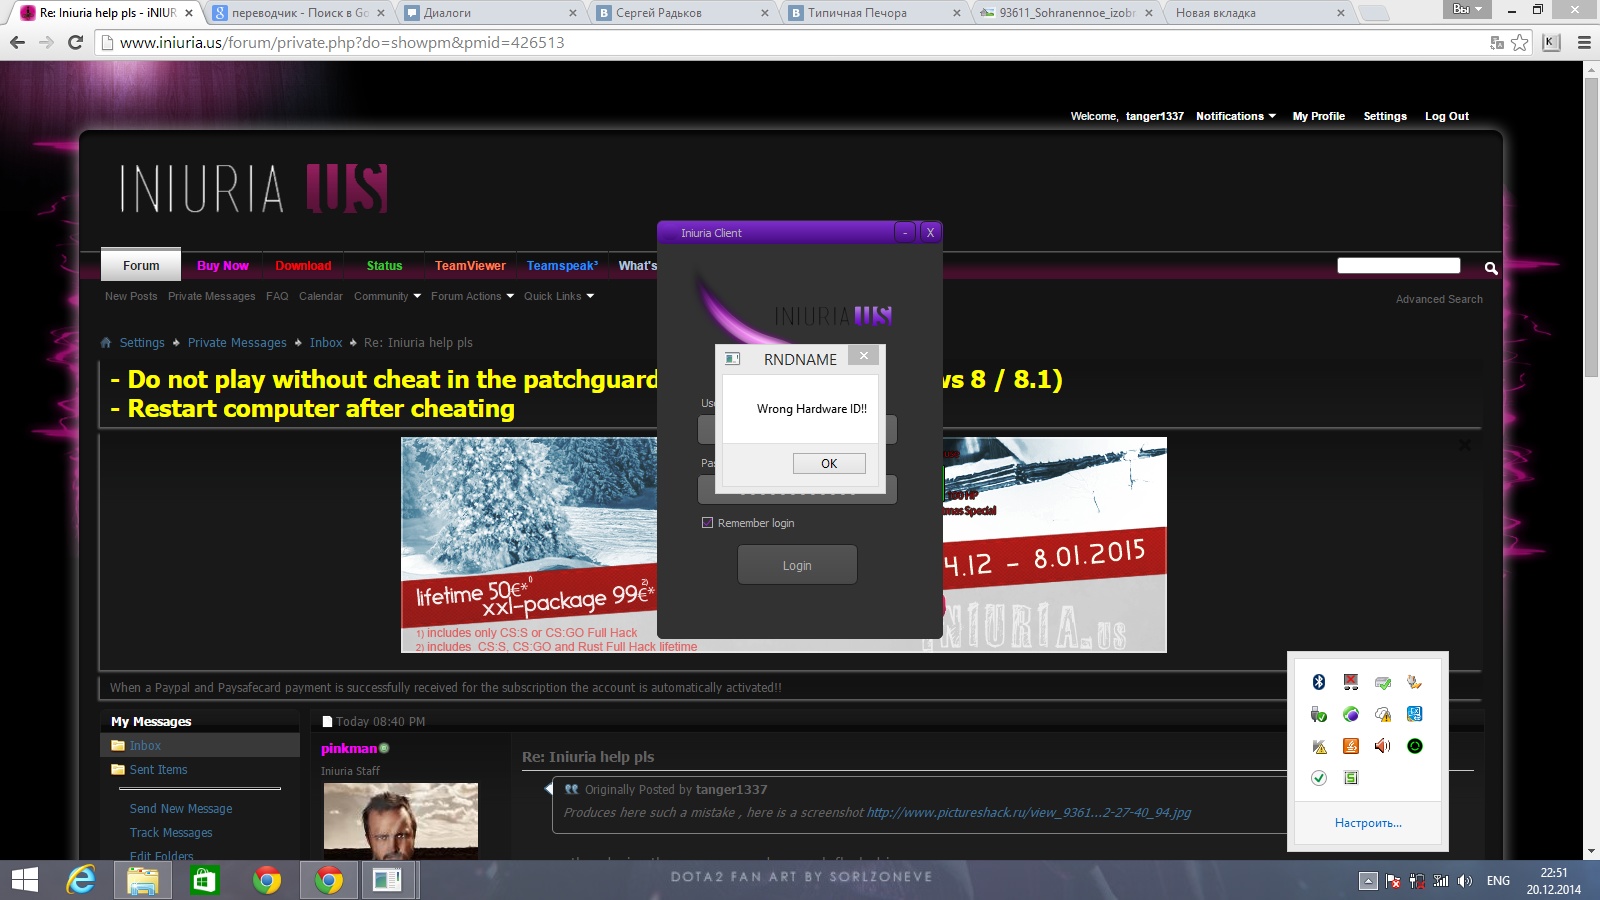Open the Windows Store from the taskbar
This screenshot has width=1600, height=900.
click(205, 880)
